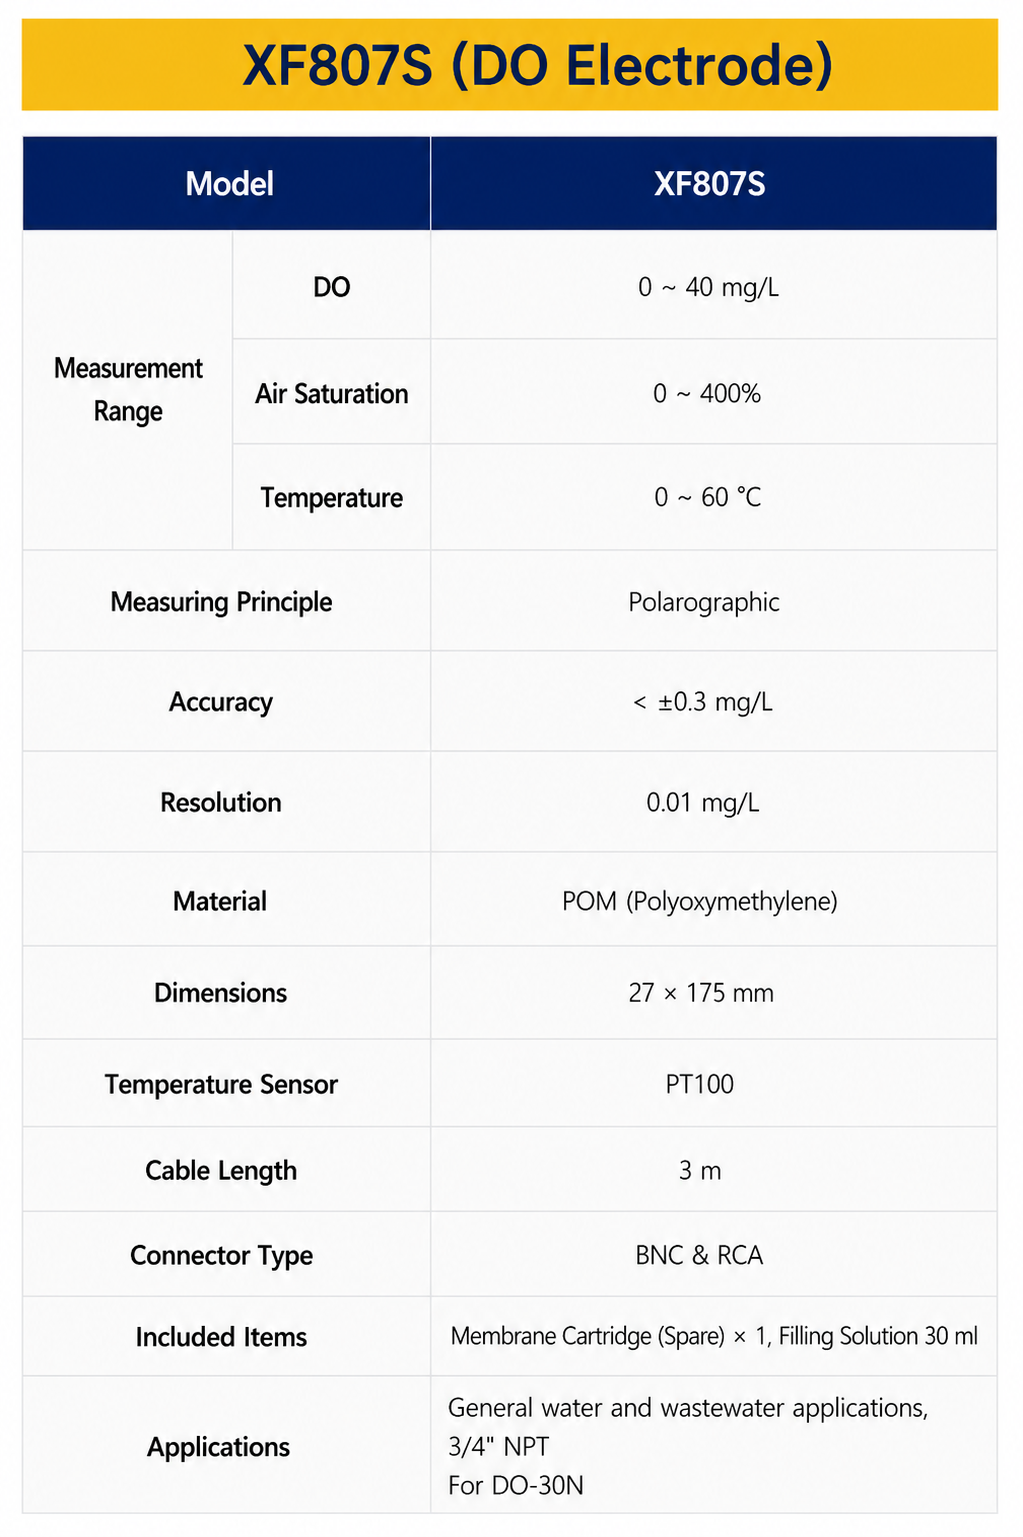Click the XF807S (DO Electrode) title banner
Screen dimensions: 1023x1537
[510, 65]
